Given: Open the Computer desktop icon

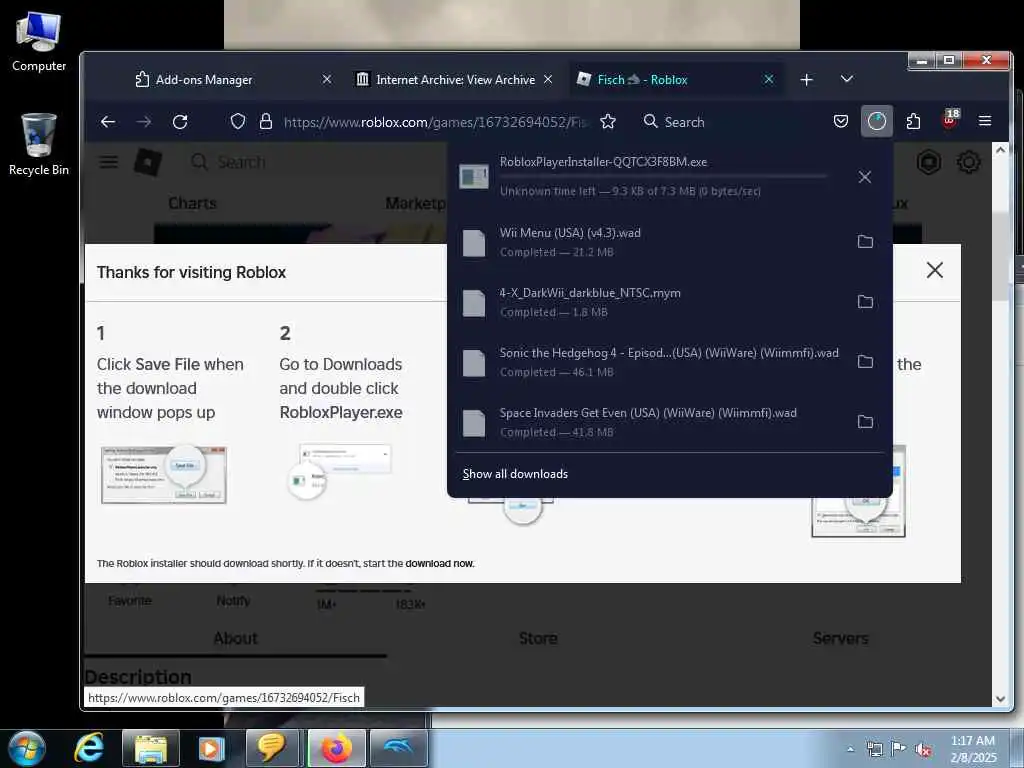Looking at the screenshot, I should (39, 41).
